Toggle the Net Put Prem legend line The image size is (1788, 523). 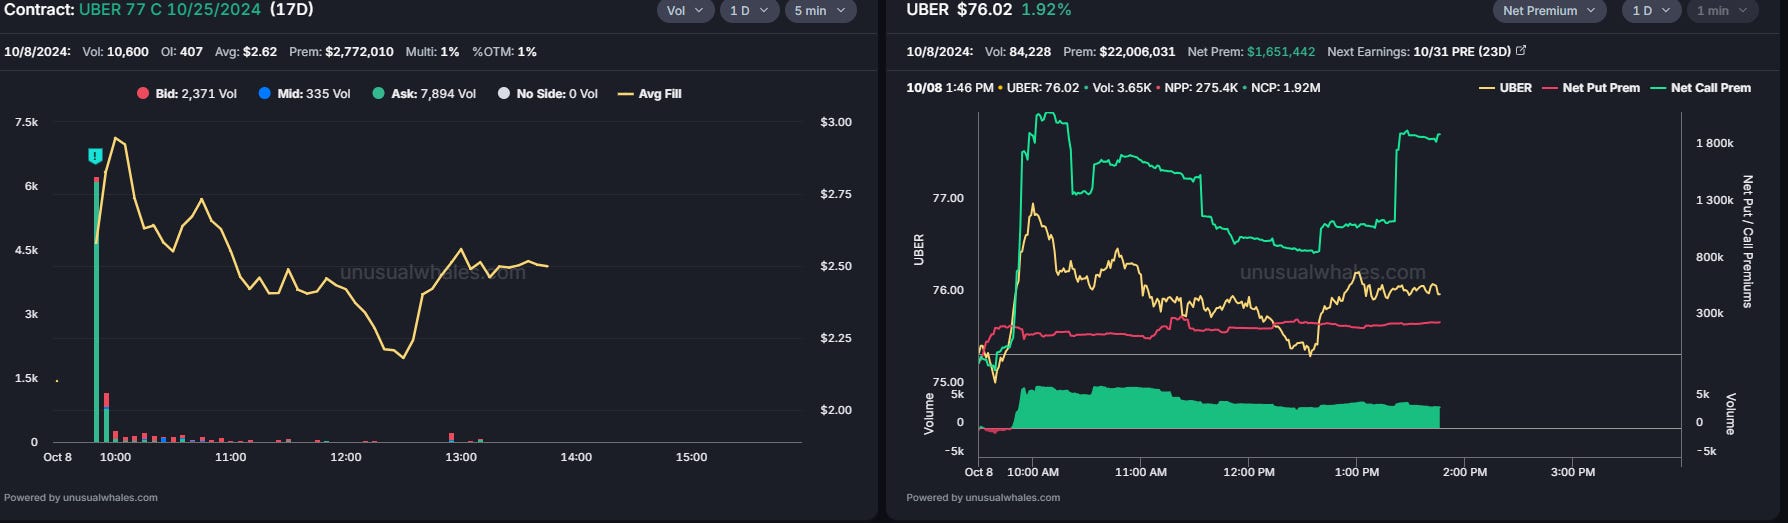[x=1591, y=88]
